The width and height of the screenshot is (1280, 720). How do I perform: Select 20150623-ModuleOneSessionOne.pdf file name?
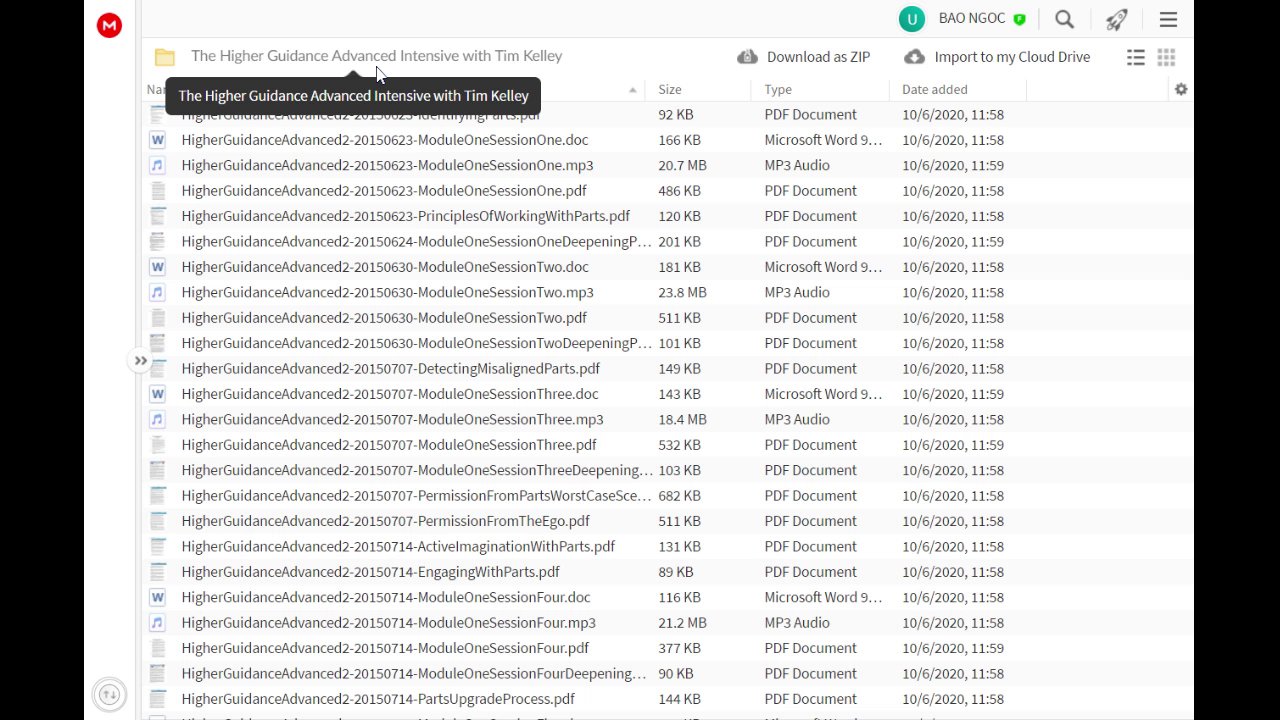coord(384,191)
